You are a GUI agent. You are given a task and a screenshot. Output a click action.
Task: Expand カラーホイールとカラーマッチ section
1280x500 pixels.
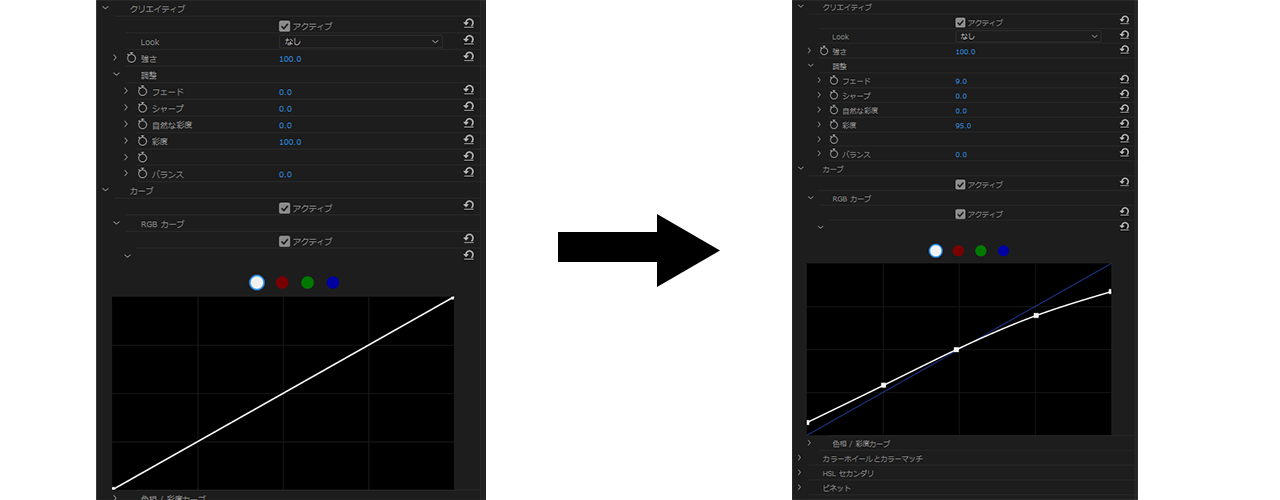coord(799,458)
